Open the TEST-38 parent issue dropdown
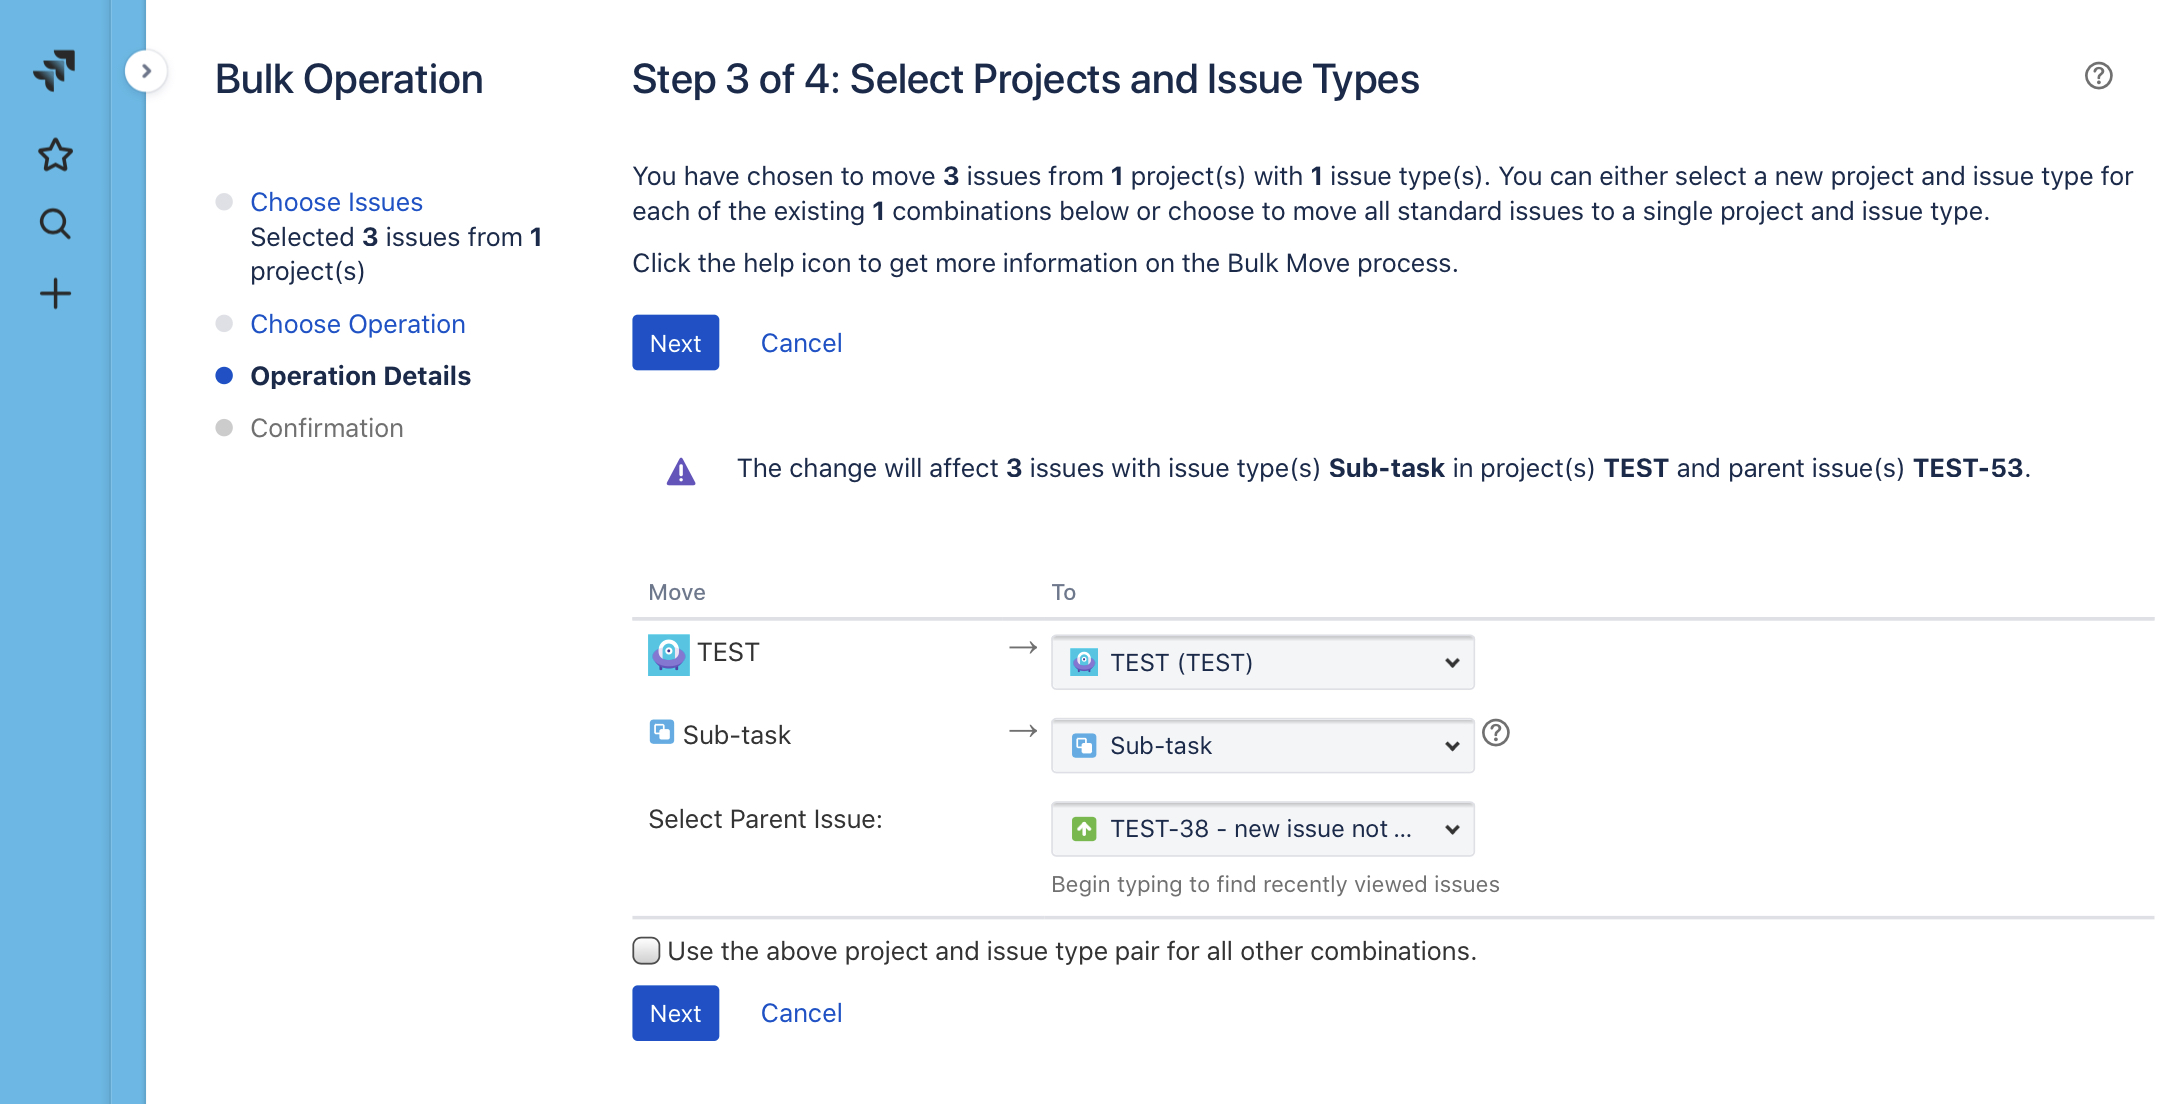The height and width of the screenshot is (1104, 2160). [x=1262, y=829]
